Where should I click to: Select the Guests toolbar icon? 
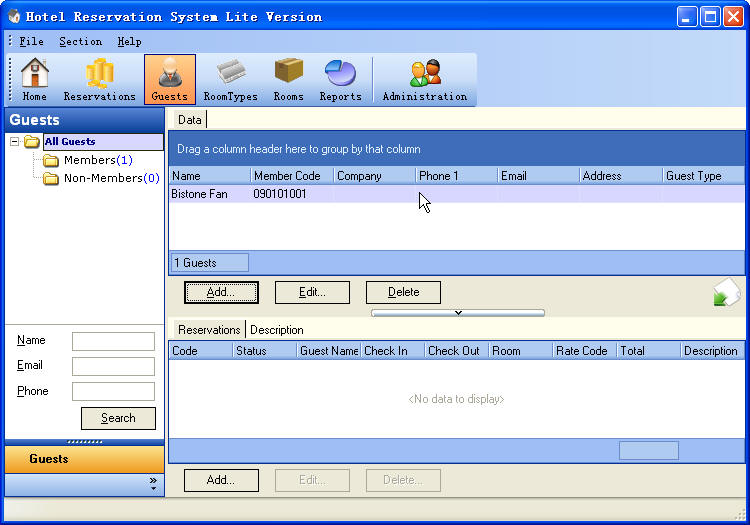tap(169, 79)
